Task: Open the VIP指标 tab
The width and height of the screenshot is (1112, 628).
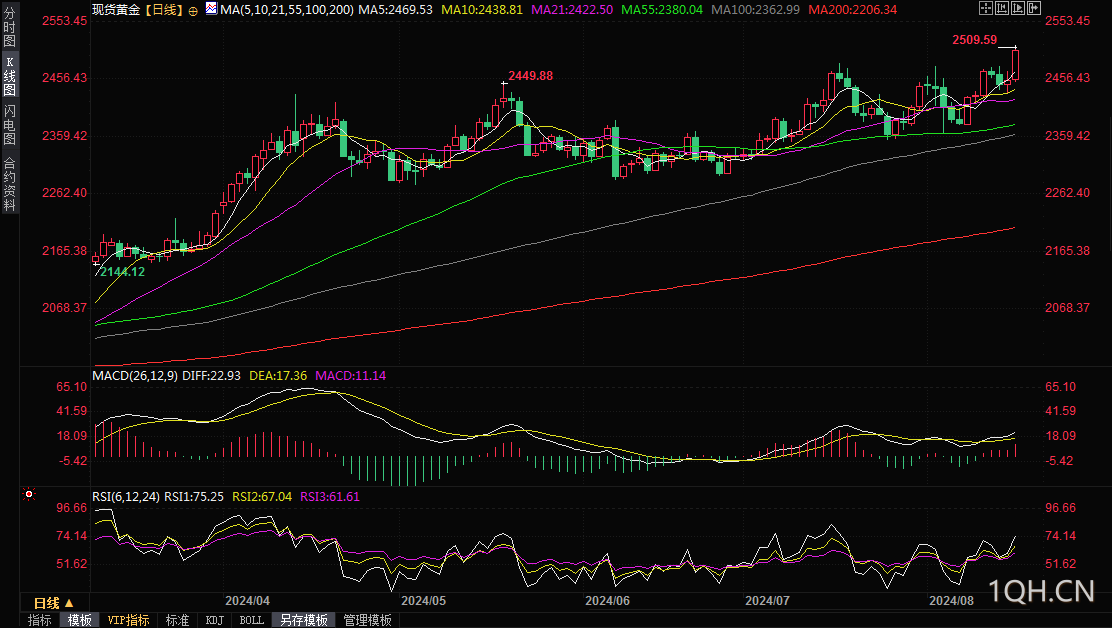Action: pos(128,620)
